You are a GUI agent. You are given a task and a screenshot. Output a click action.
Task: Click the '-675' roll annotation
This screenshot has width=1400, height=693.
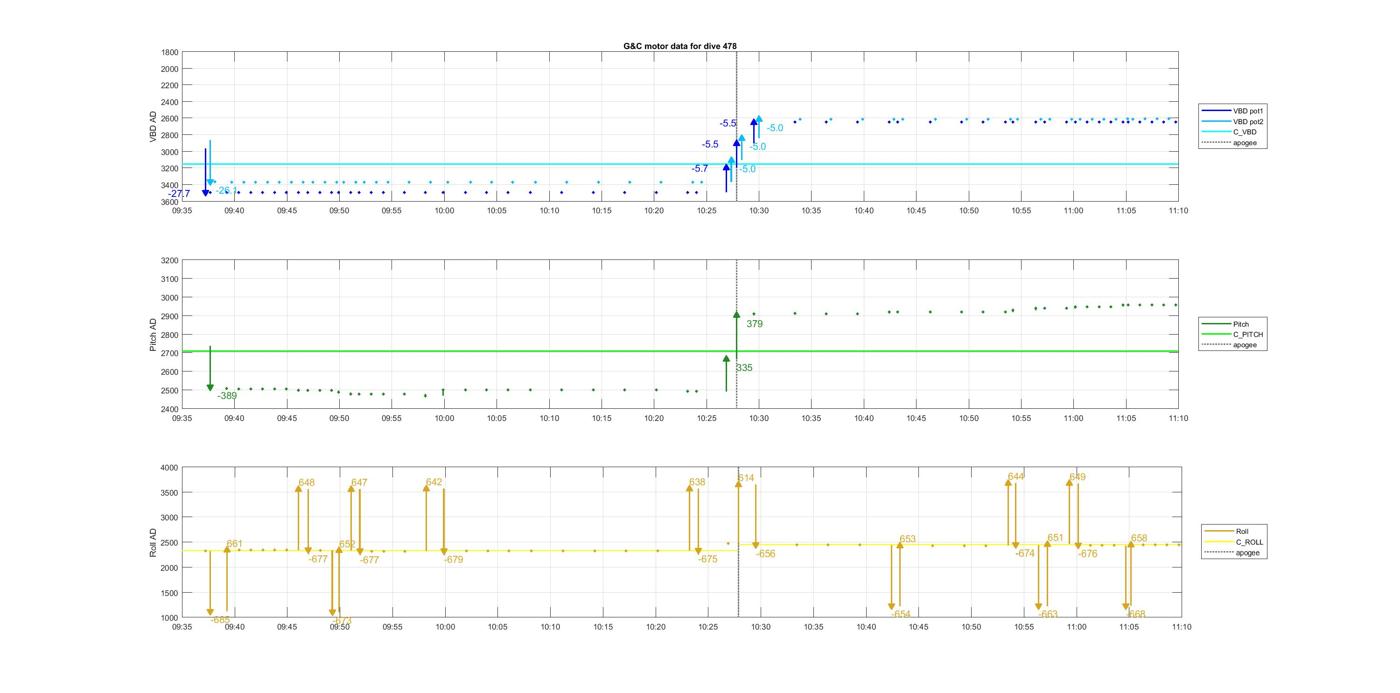tap(707, 560)
